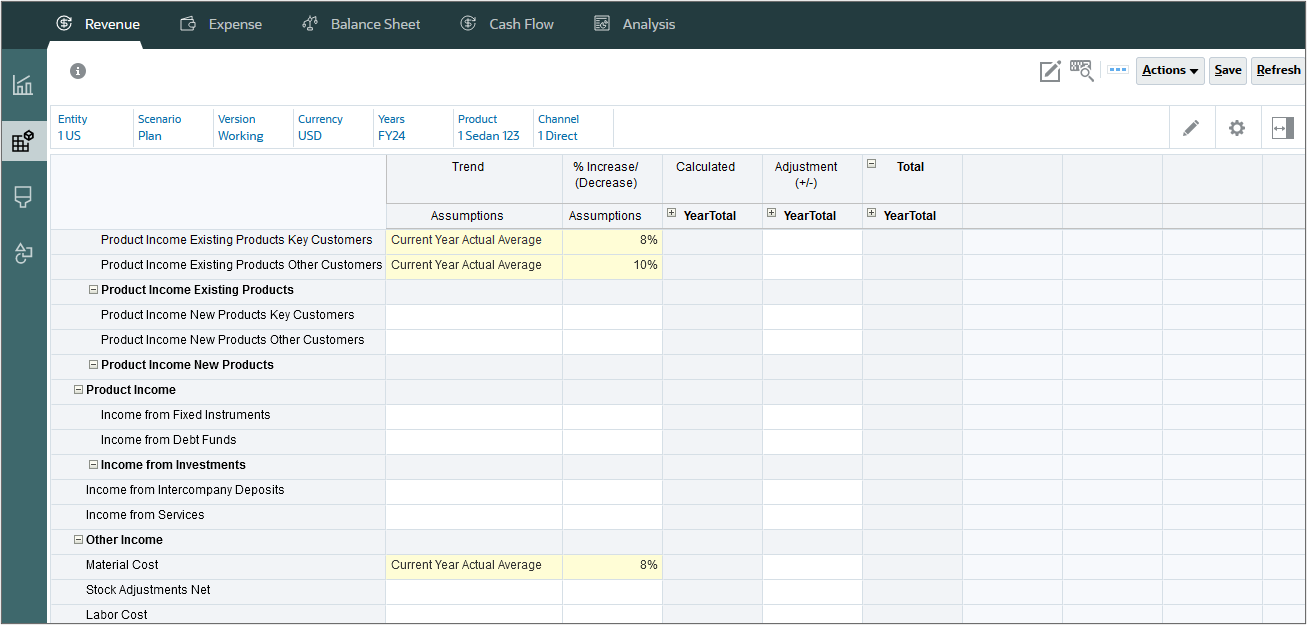The image size is (1307, 625).
Task: Click the information icon above the form
Action: 78,71
